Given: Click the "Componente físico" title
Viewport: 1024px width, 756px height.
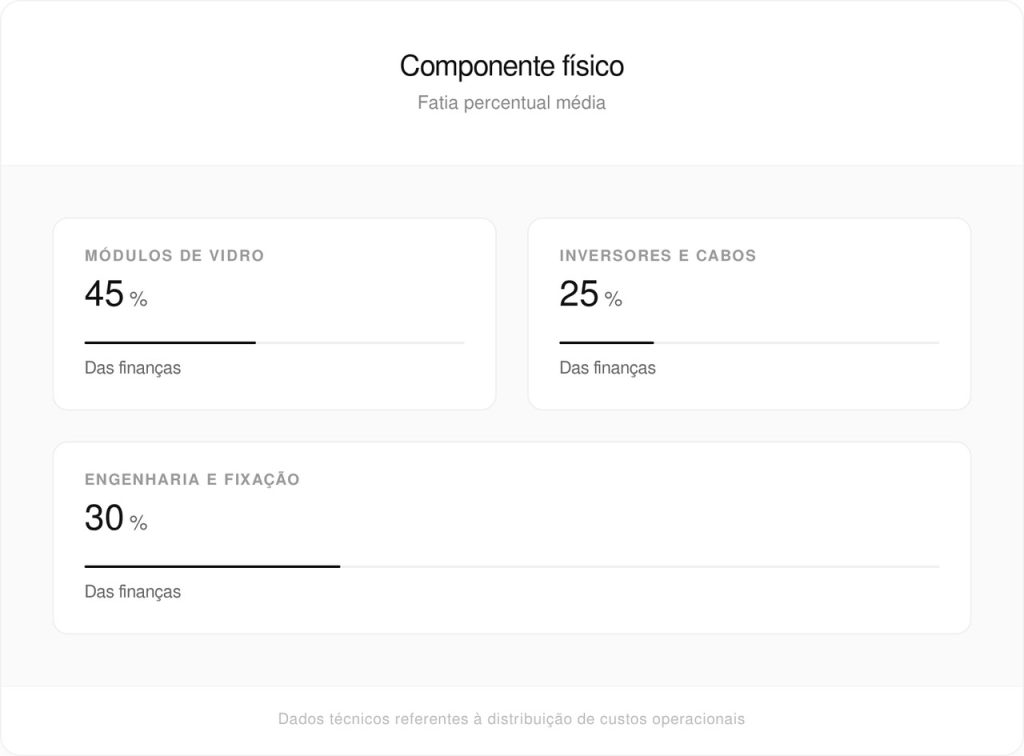Looking at the screenshot, I should tap(511, 66).
